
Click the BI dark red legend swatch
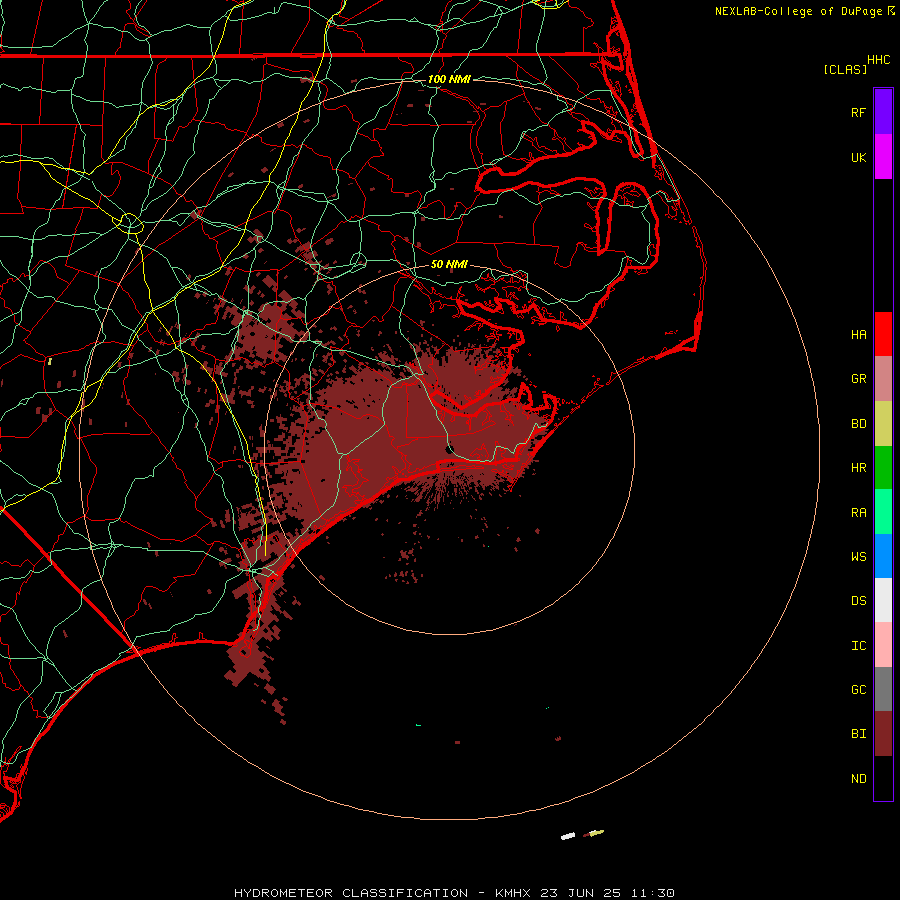883,734
